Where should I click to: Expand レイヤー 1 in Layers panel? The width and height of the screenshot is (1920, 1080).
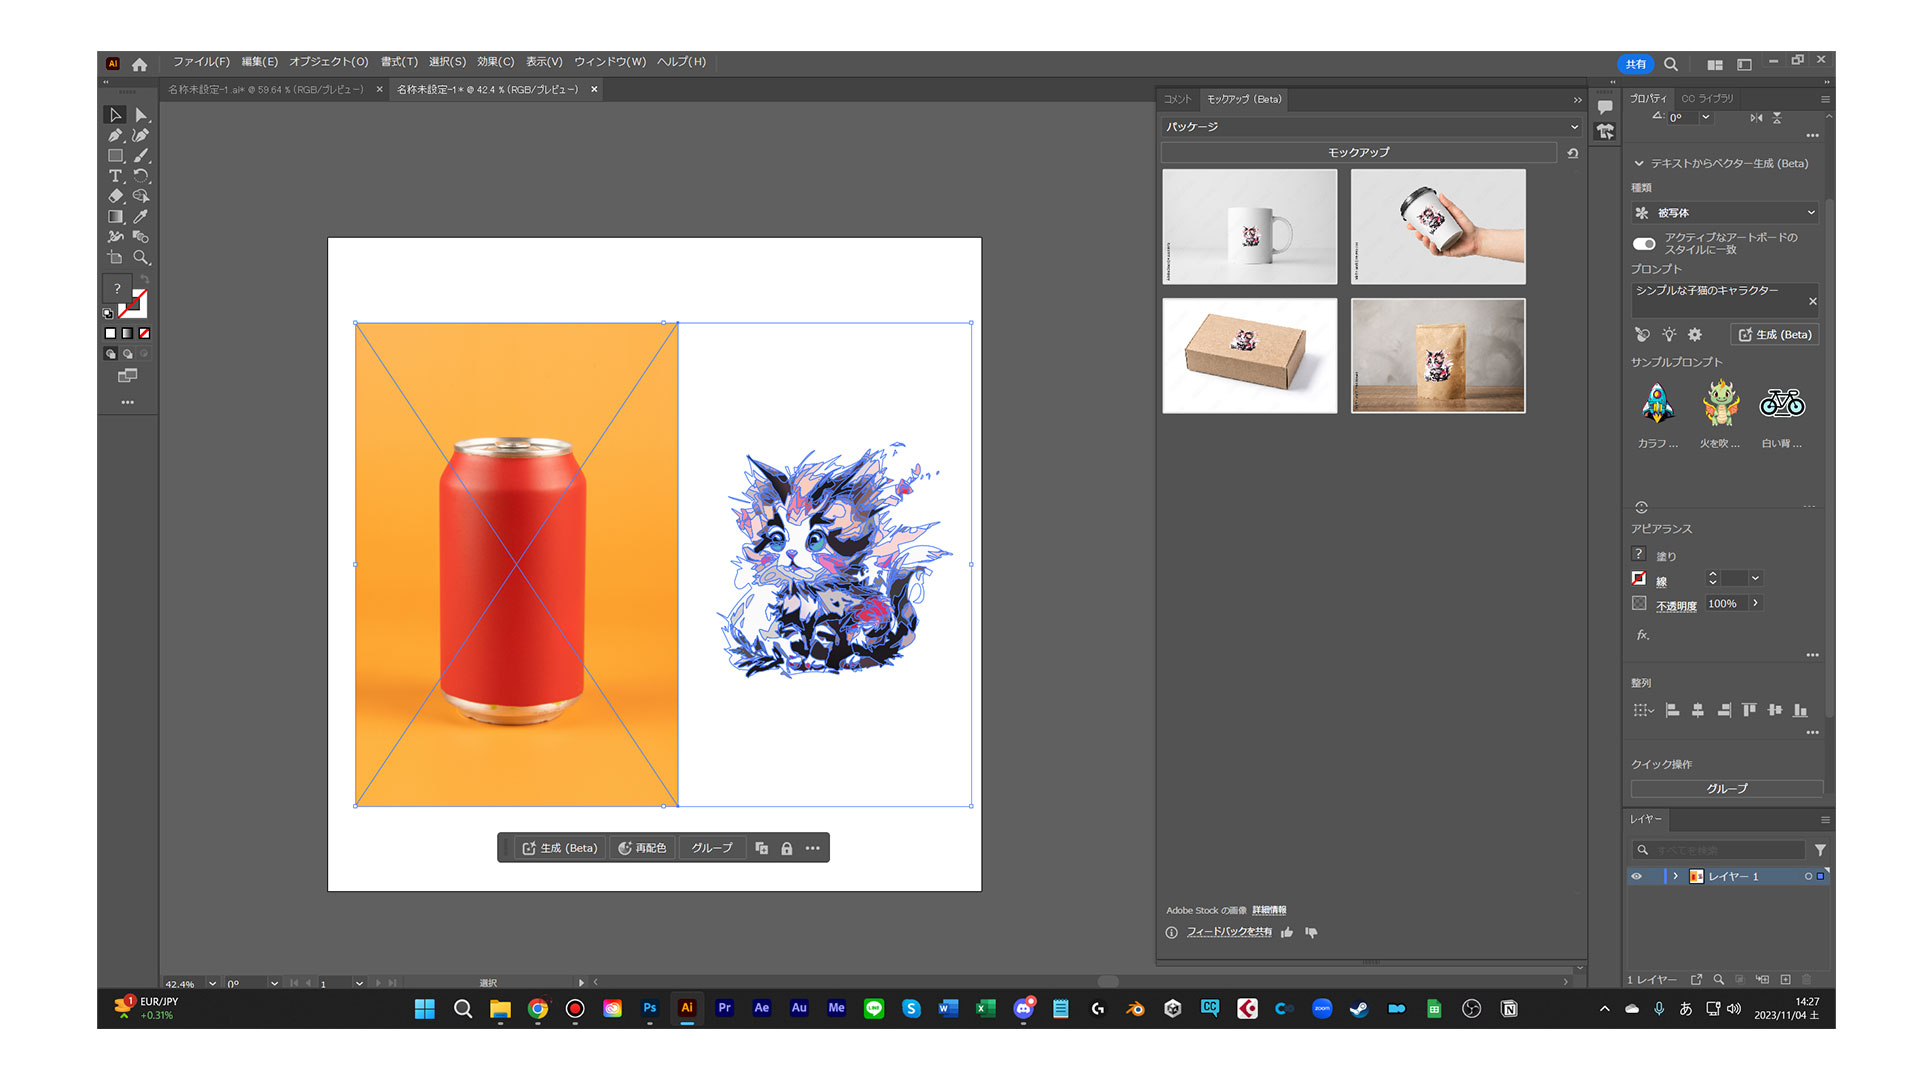coord(1676,876)
